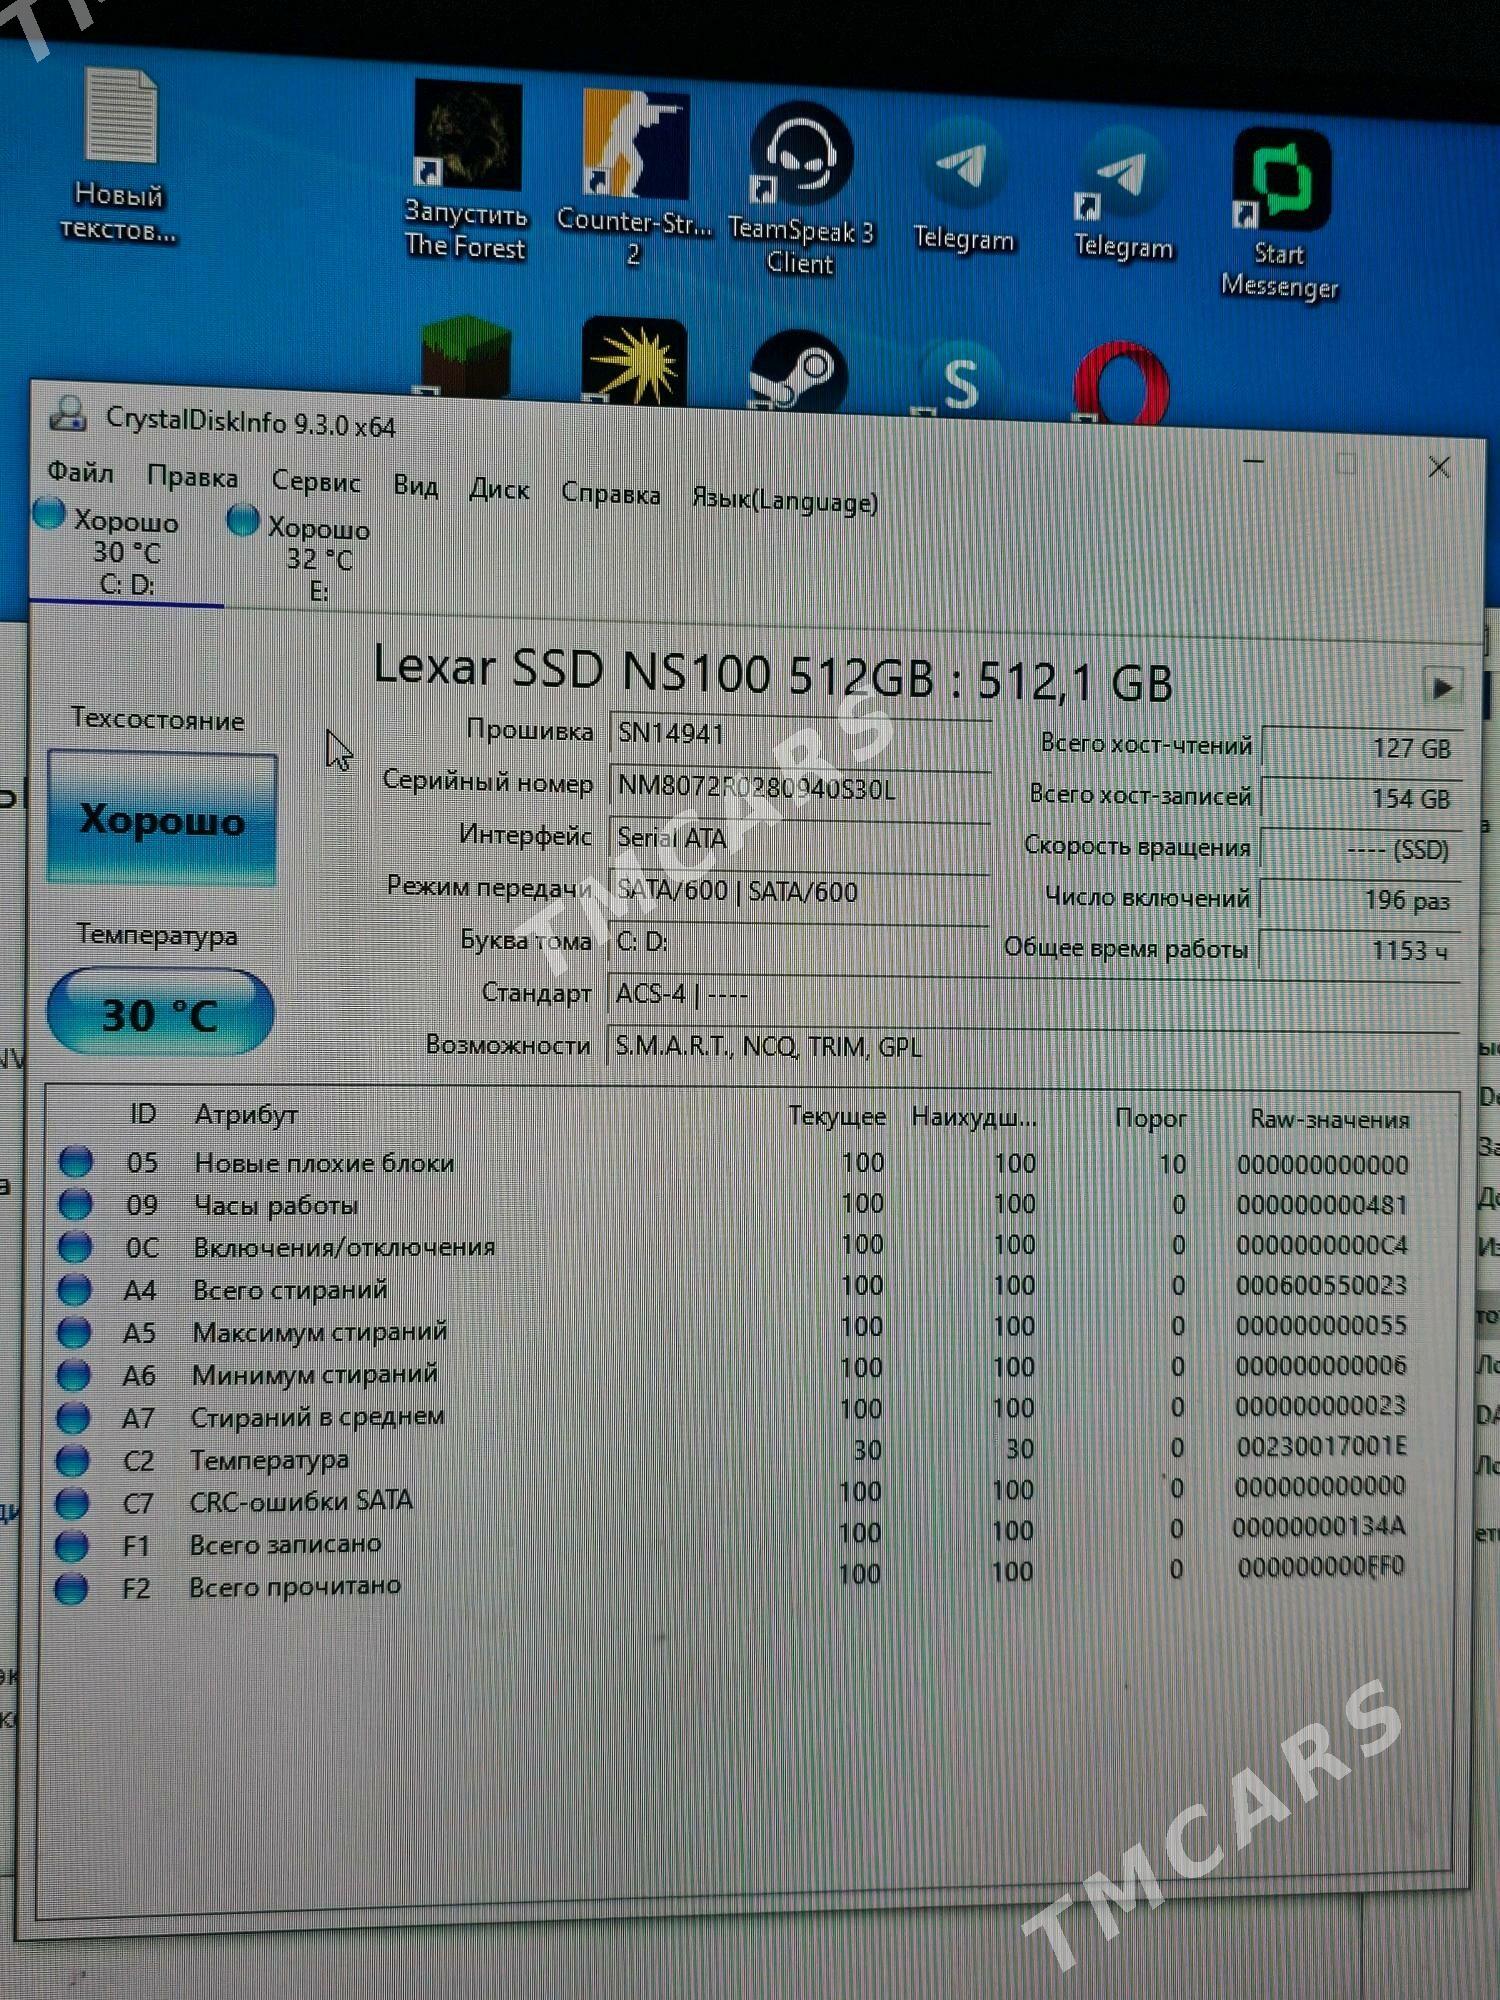Click Число включений value 196 раз

(1360, 899)
